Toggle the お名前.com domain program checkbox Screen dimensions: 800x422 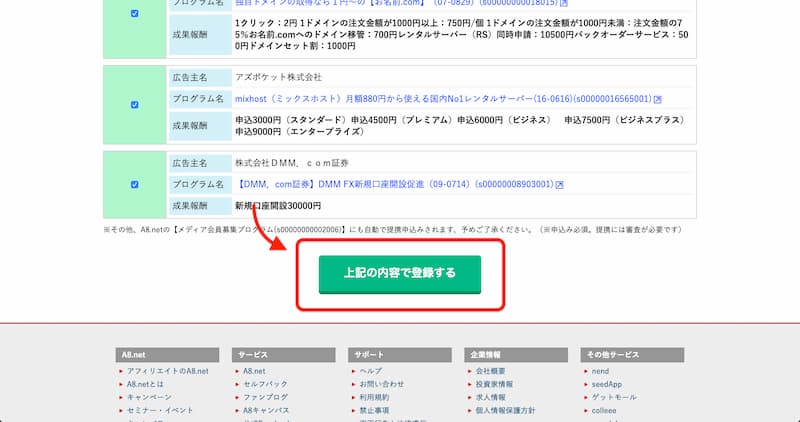[135, 14]
